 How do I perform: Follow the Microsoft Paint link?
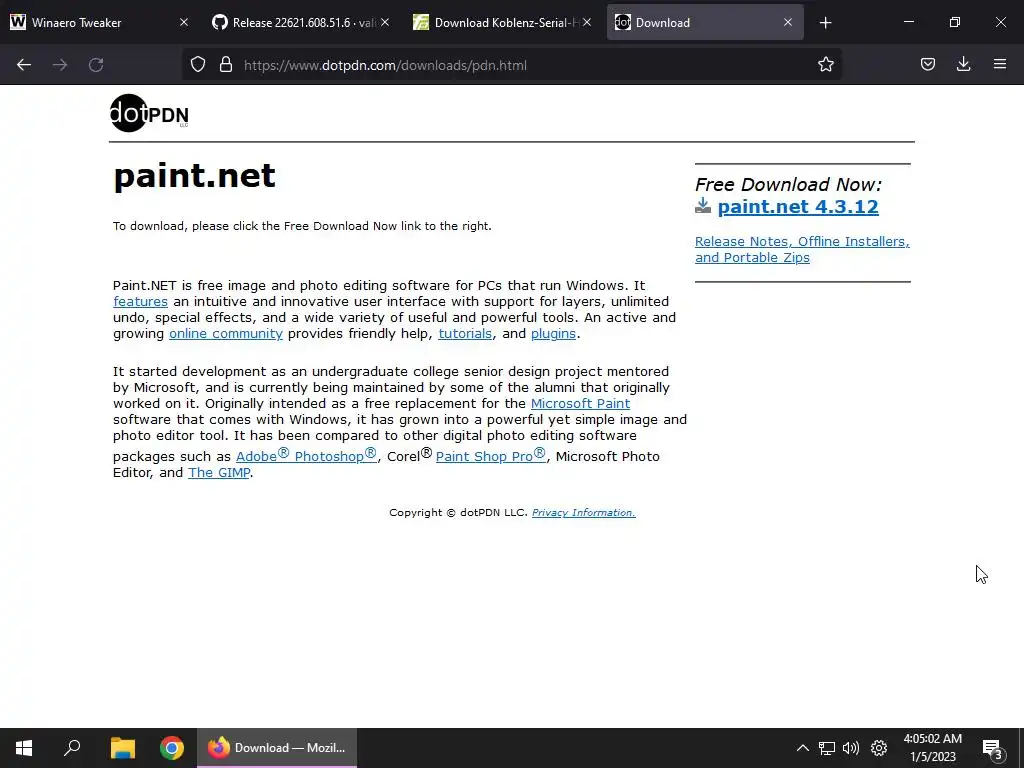581,404
